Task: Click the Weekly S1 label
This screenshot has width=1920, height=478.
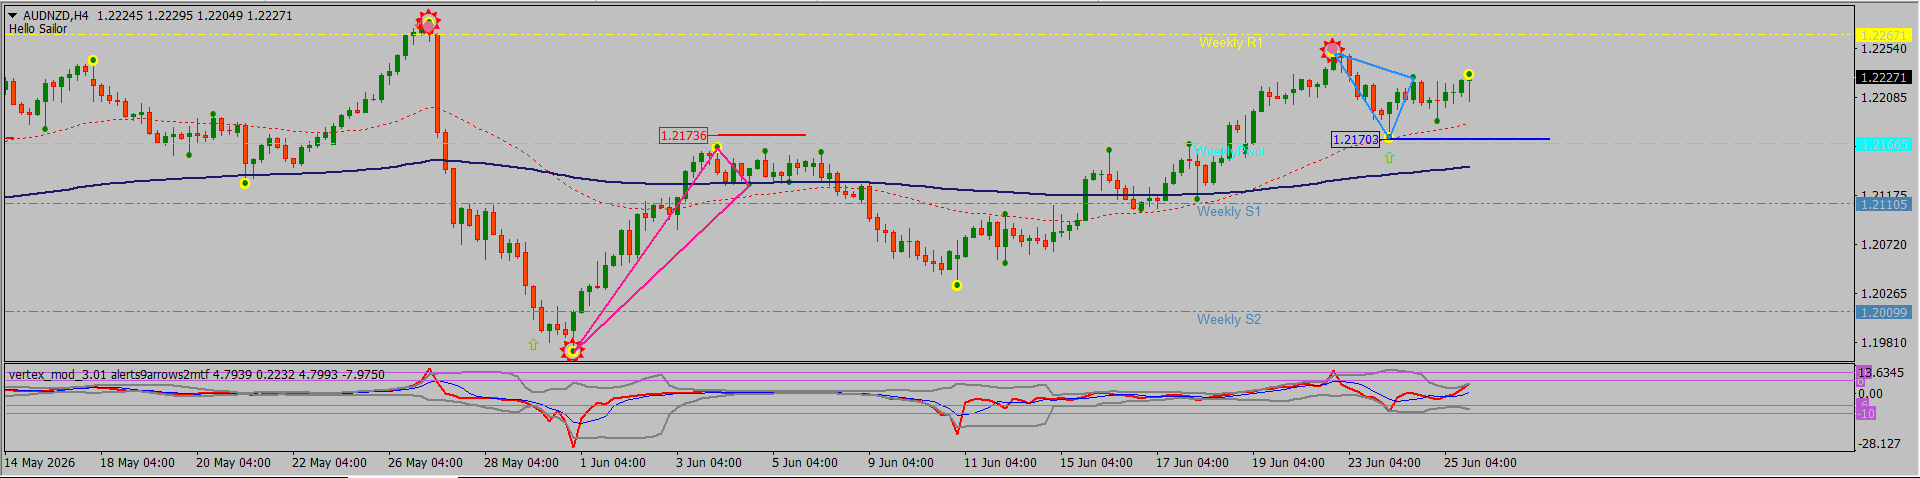Action: click(1229, 211)
